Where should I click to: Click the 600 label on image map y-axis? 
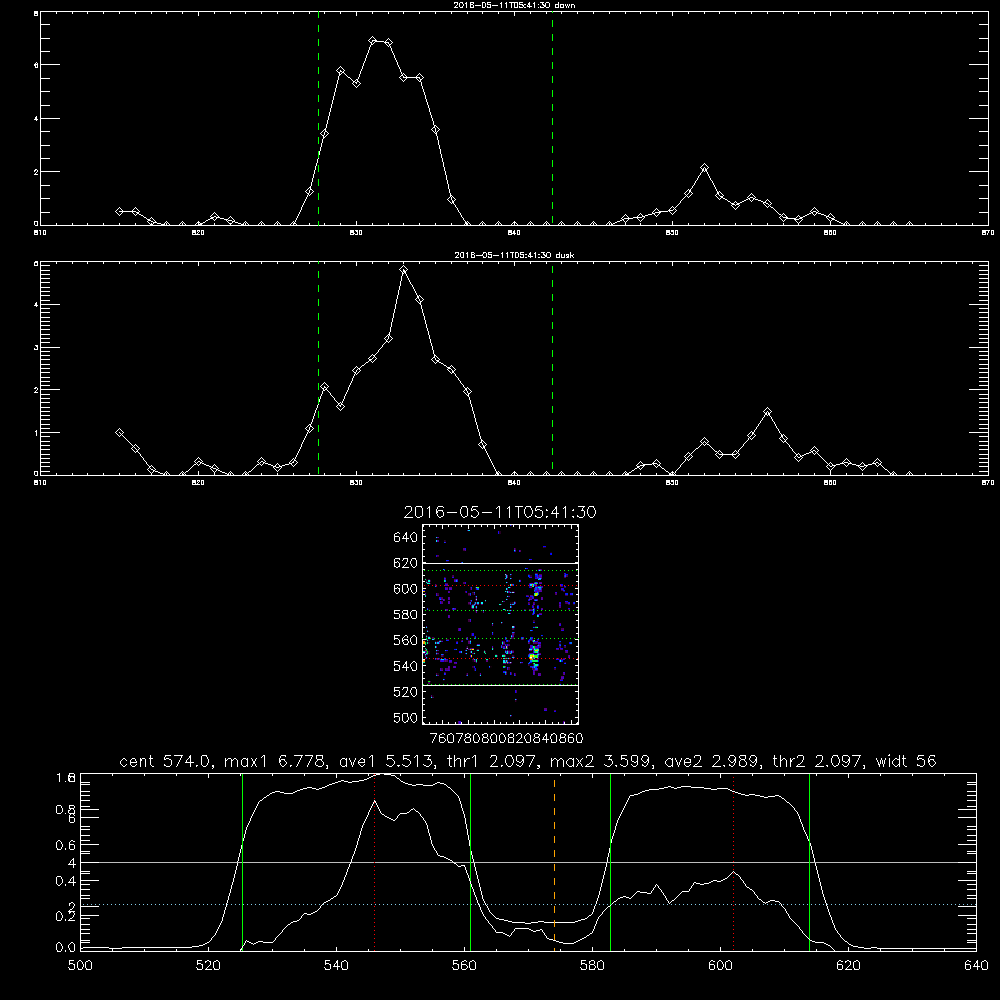tap(406, 589)
